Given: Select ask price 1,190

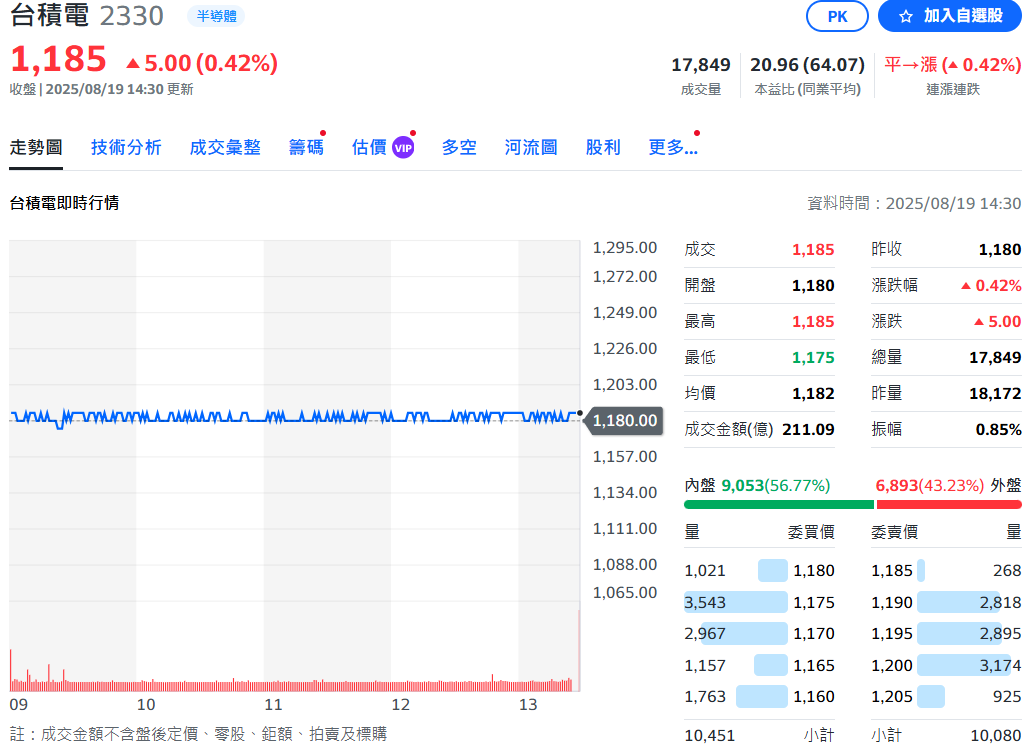Looking at the screenshot, I should (x=892, y=603).
